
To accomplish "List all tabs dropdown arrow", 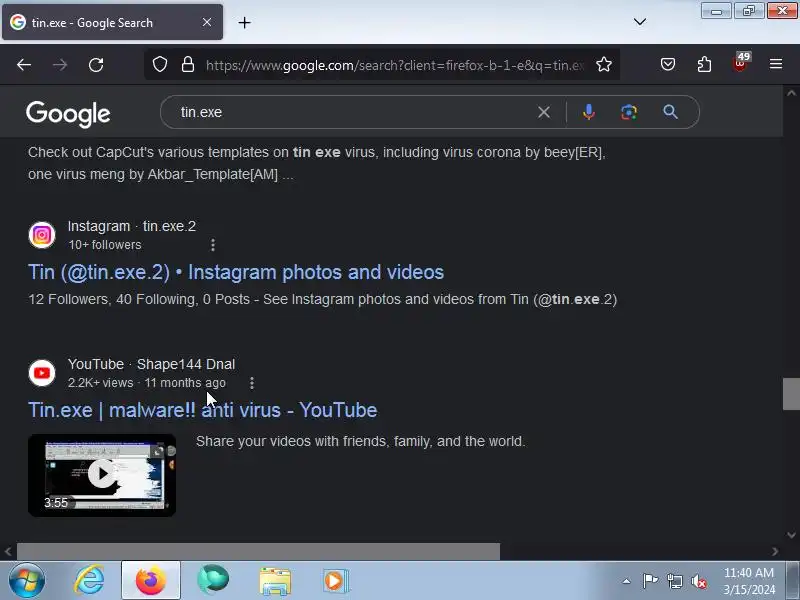I will [x=640, y=22].
